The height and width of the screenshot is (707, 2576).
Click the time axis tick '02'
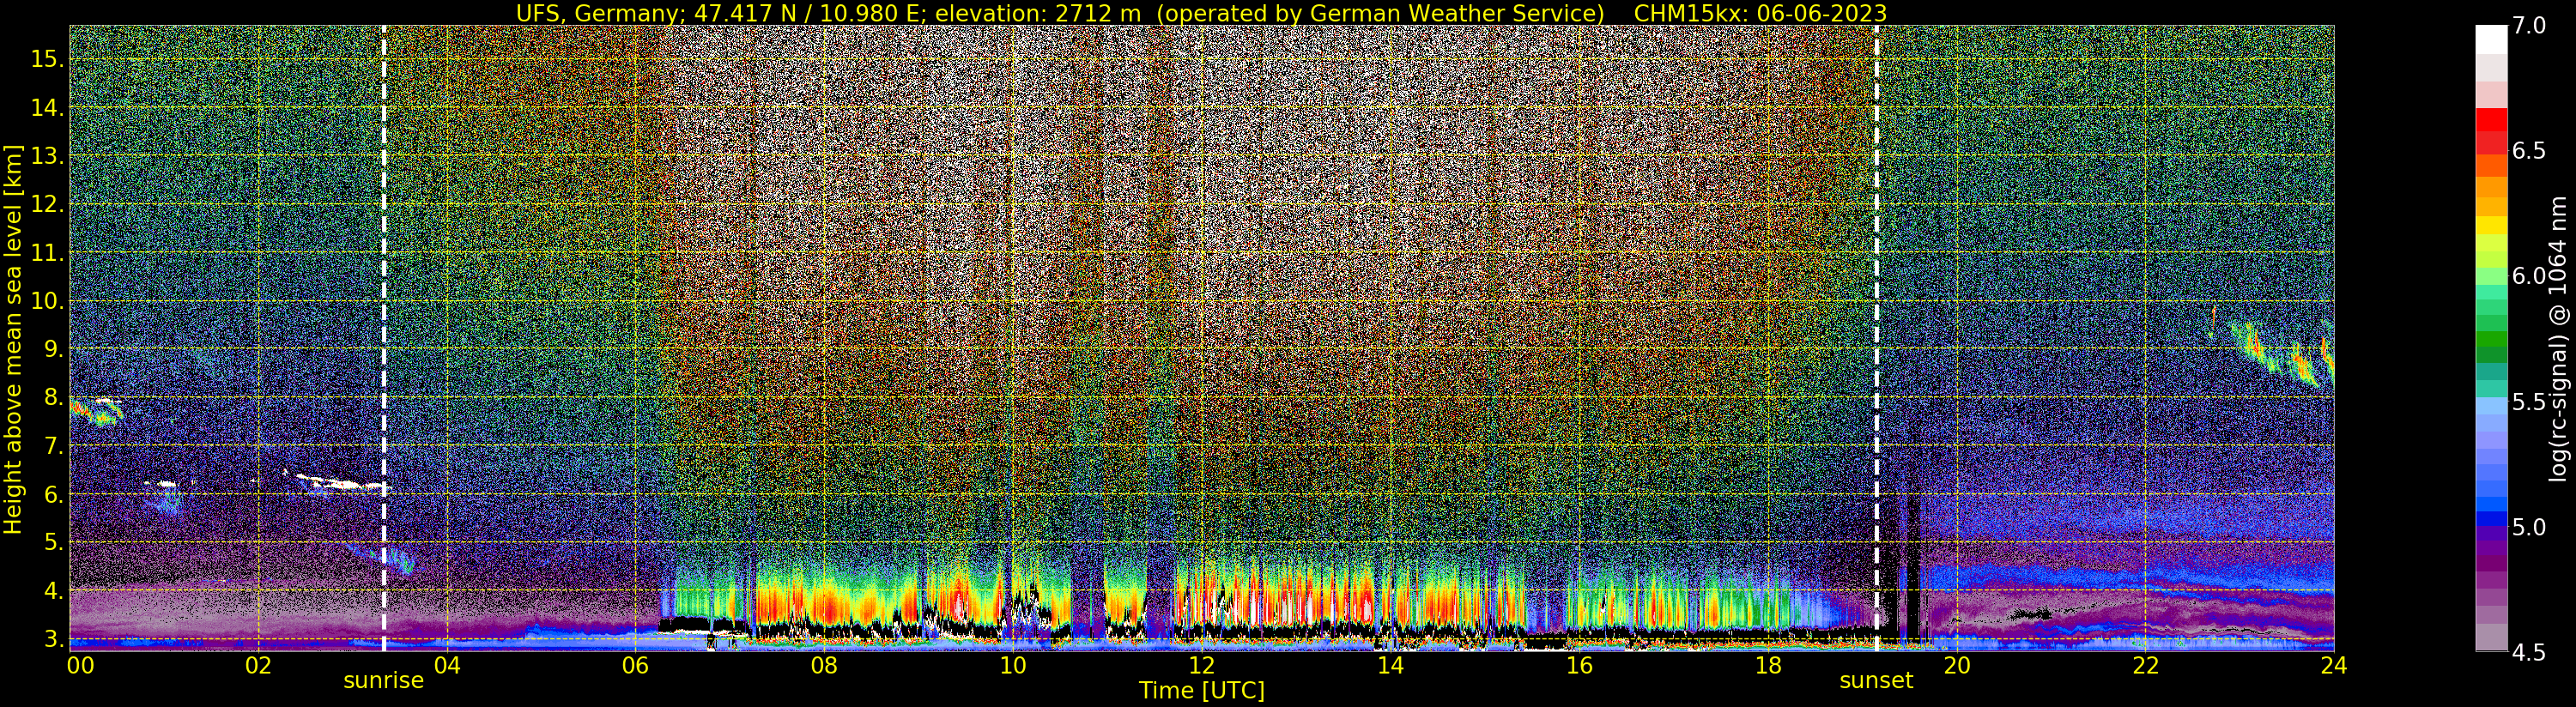click(258, 665)
